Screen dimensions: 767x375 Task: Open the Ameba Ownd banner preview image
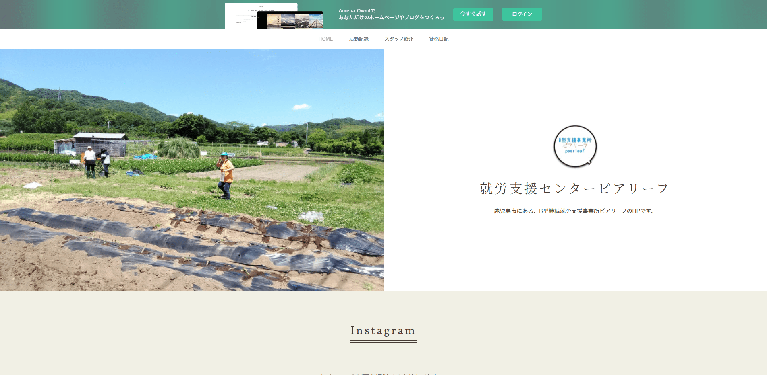tap(274, 16)
